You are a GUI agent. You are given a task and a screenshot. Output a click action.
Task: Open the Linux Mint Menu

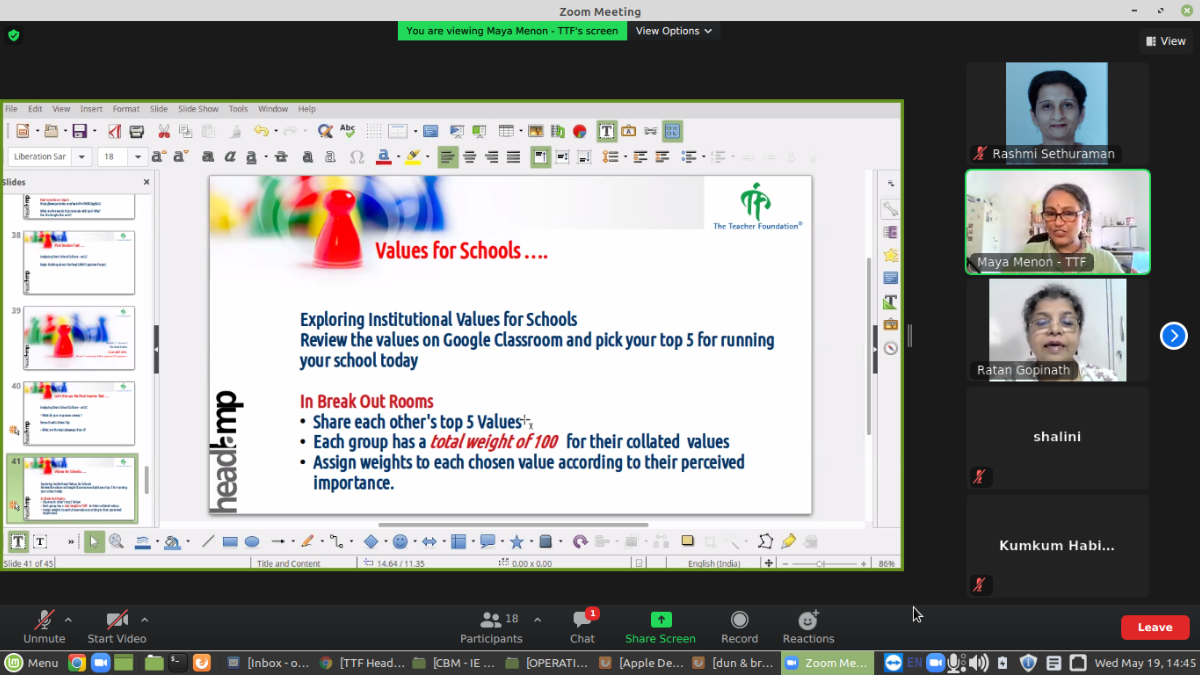coord(31,662)
